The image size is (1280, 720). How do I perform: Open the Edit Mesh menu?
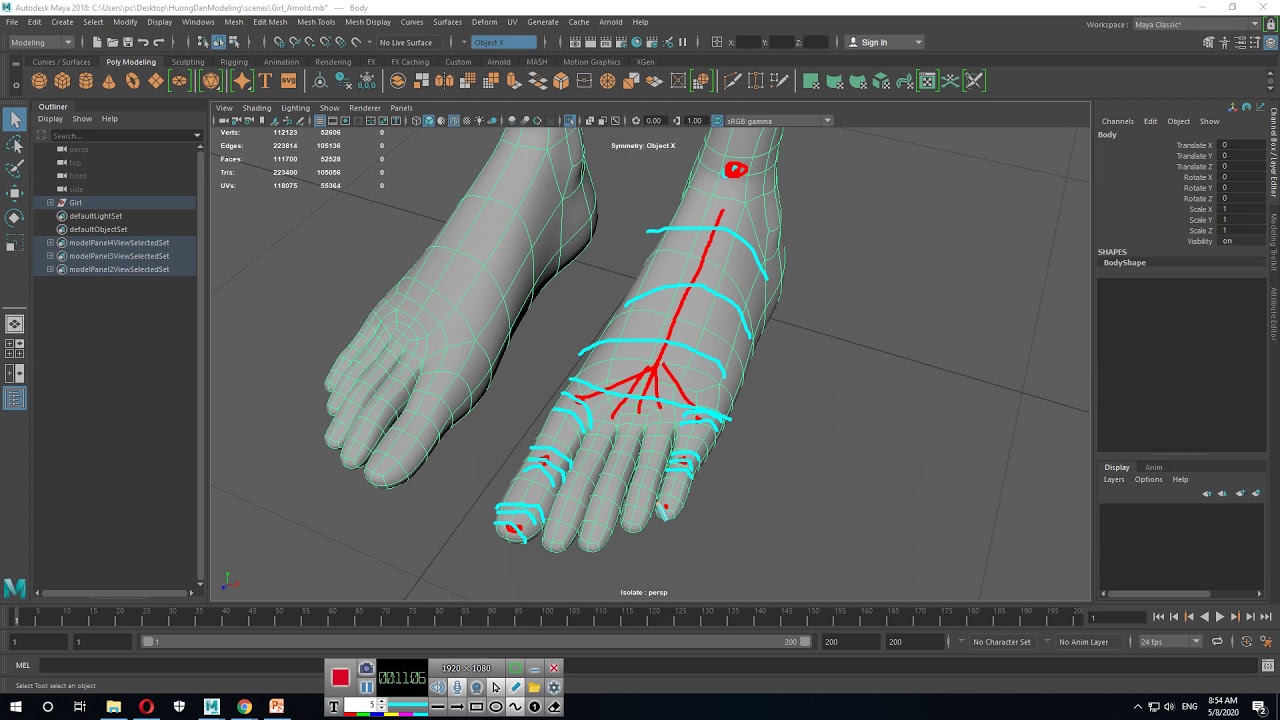[270, 22]
